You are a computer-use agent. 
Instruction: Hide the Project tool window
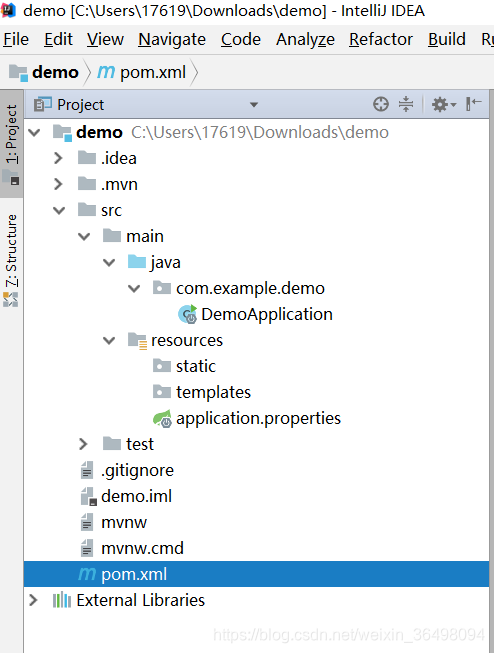pyautogui.click(x=474, y=104)
